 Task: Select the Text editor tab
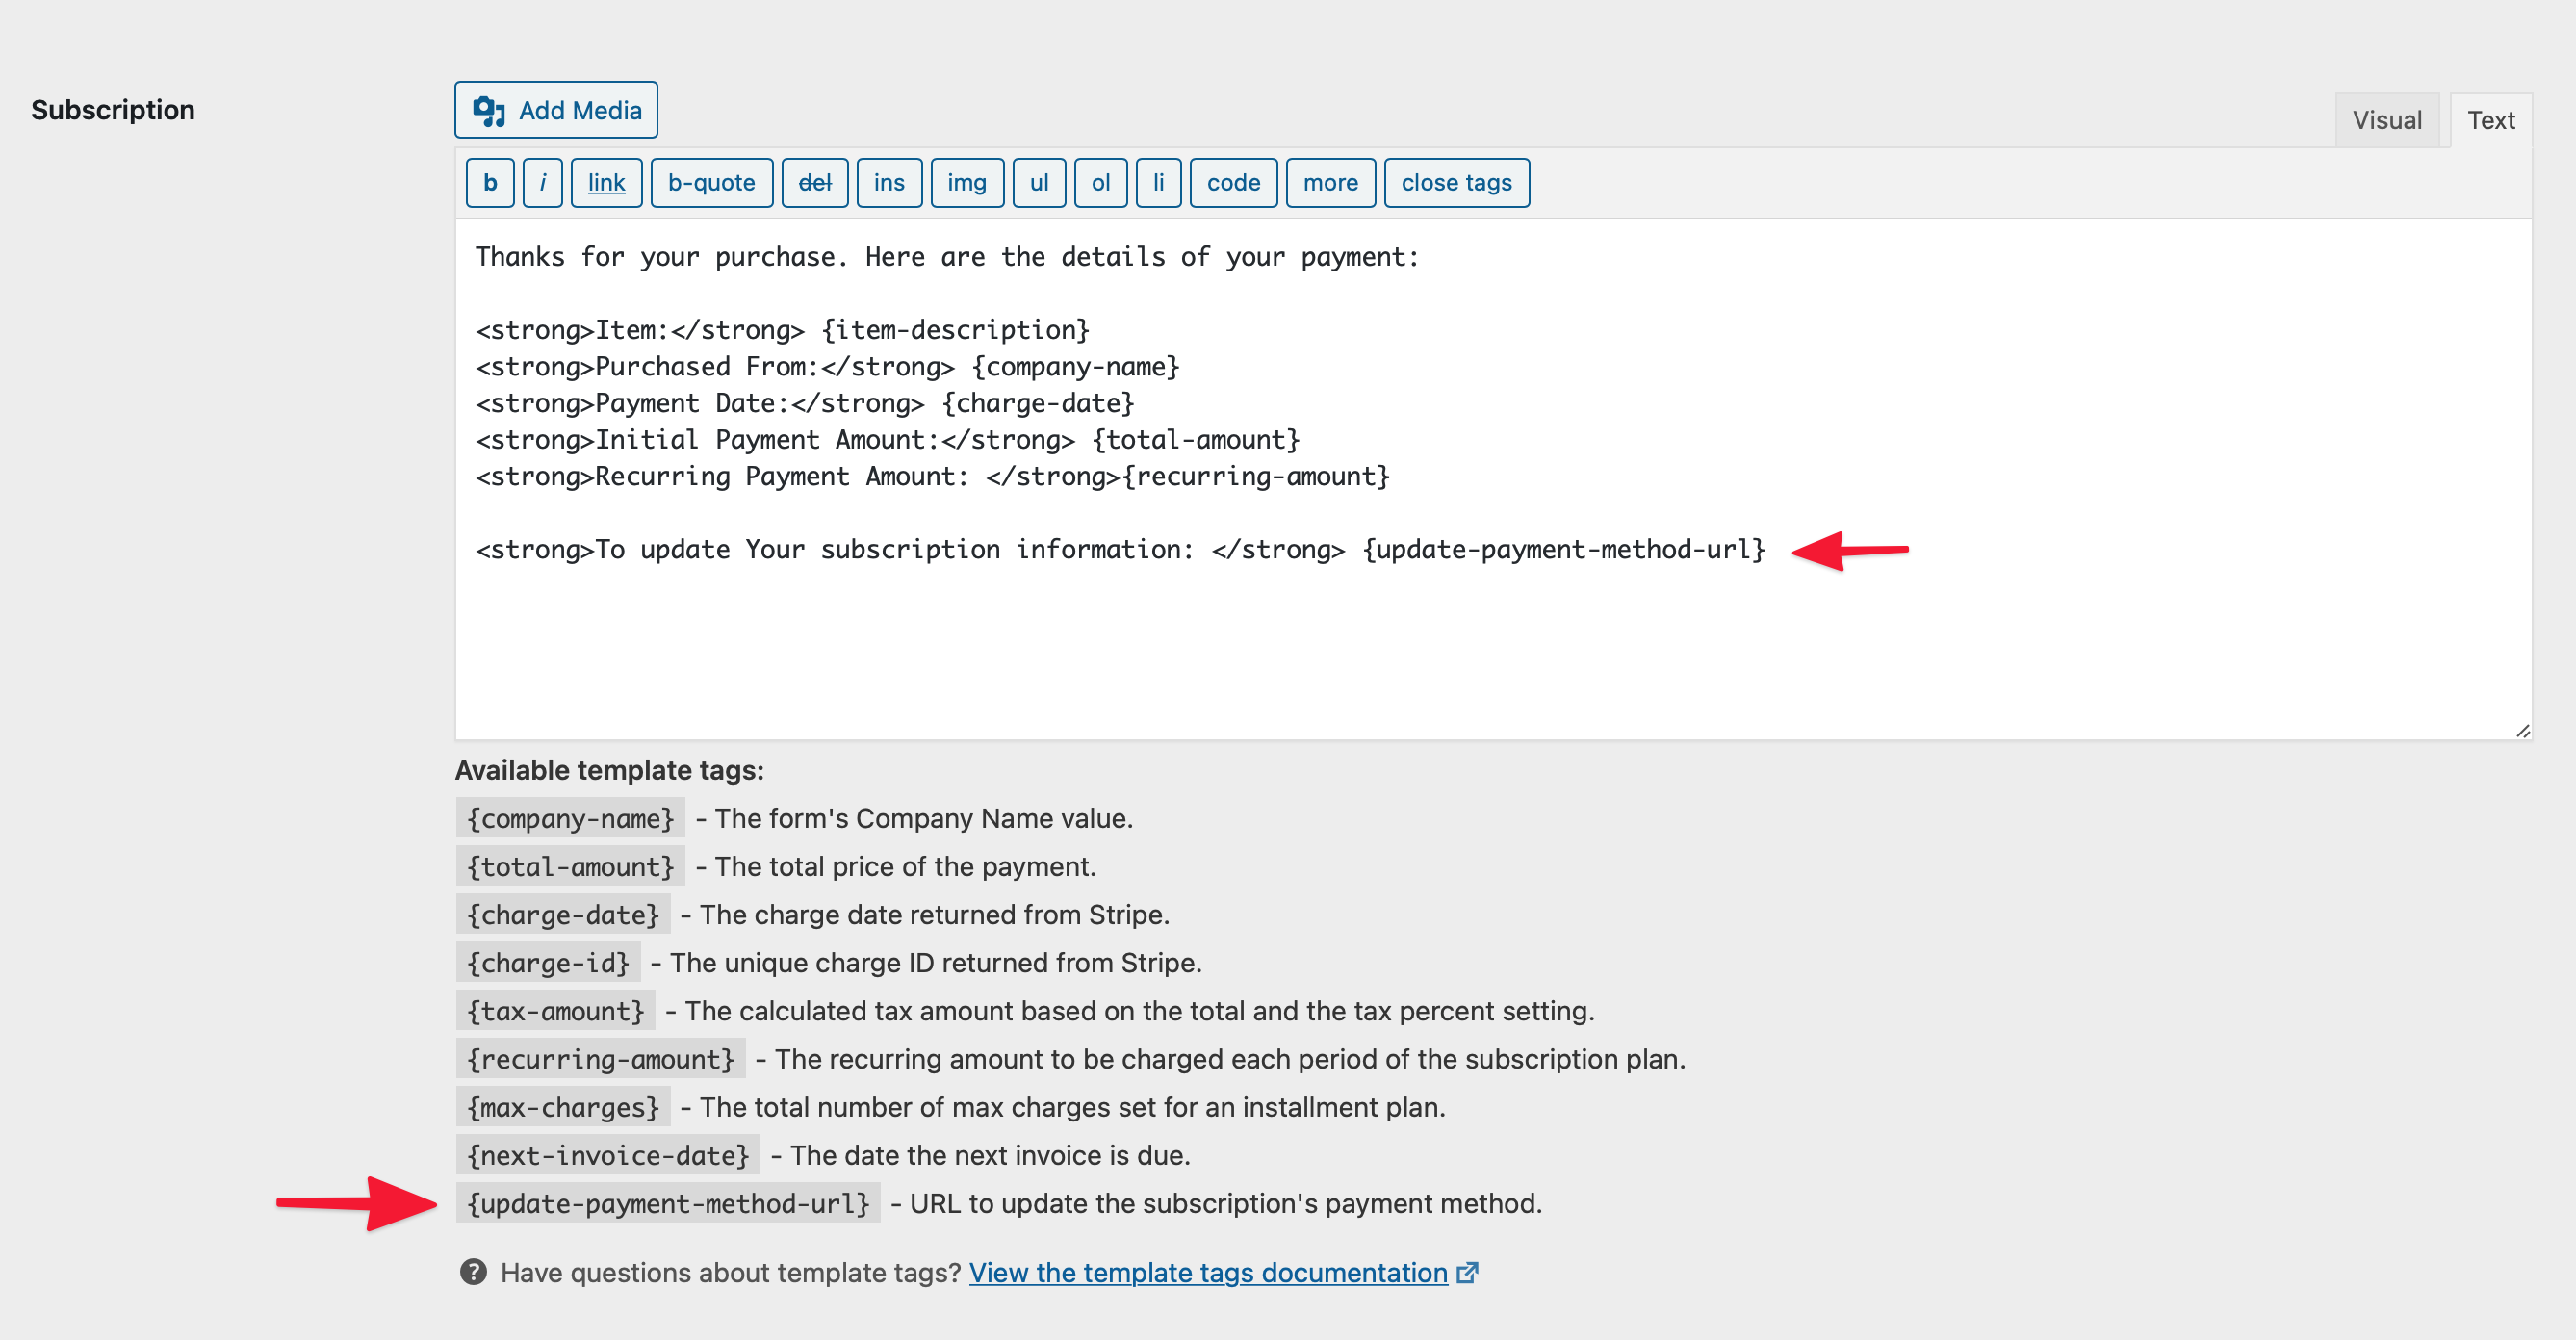tap(2490, 120)
